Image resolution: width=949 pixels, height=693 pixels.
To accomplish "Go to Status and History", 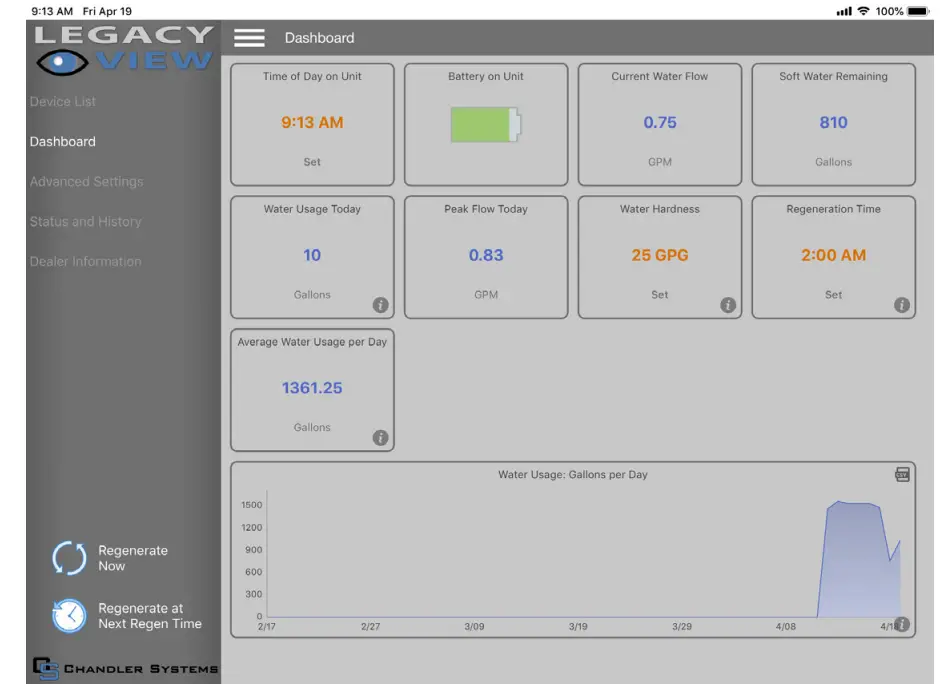I will click(x=85, y=222).
